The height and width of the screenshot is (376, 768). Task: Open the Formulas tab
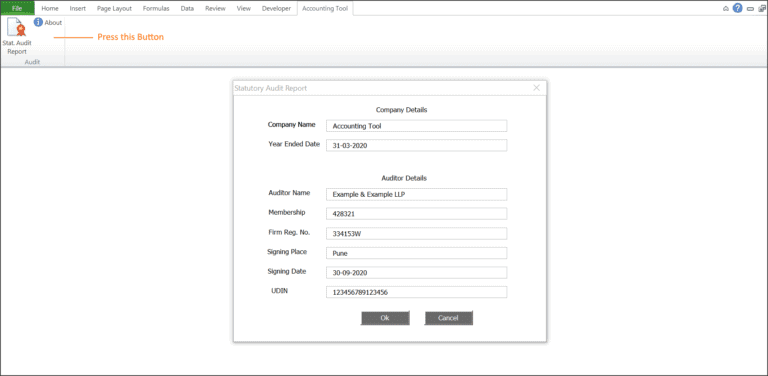click(156, 8)
